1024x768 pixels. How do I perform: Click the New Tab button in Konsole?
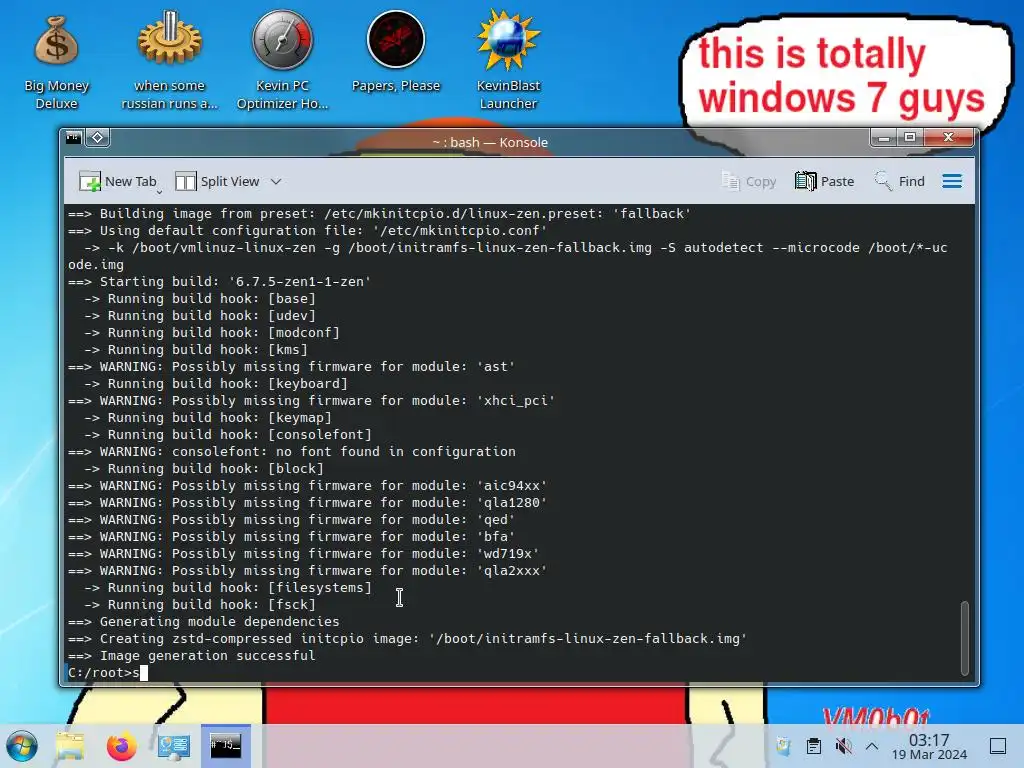pos(118,182)
